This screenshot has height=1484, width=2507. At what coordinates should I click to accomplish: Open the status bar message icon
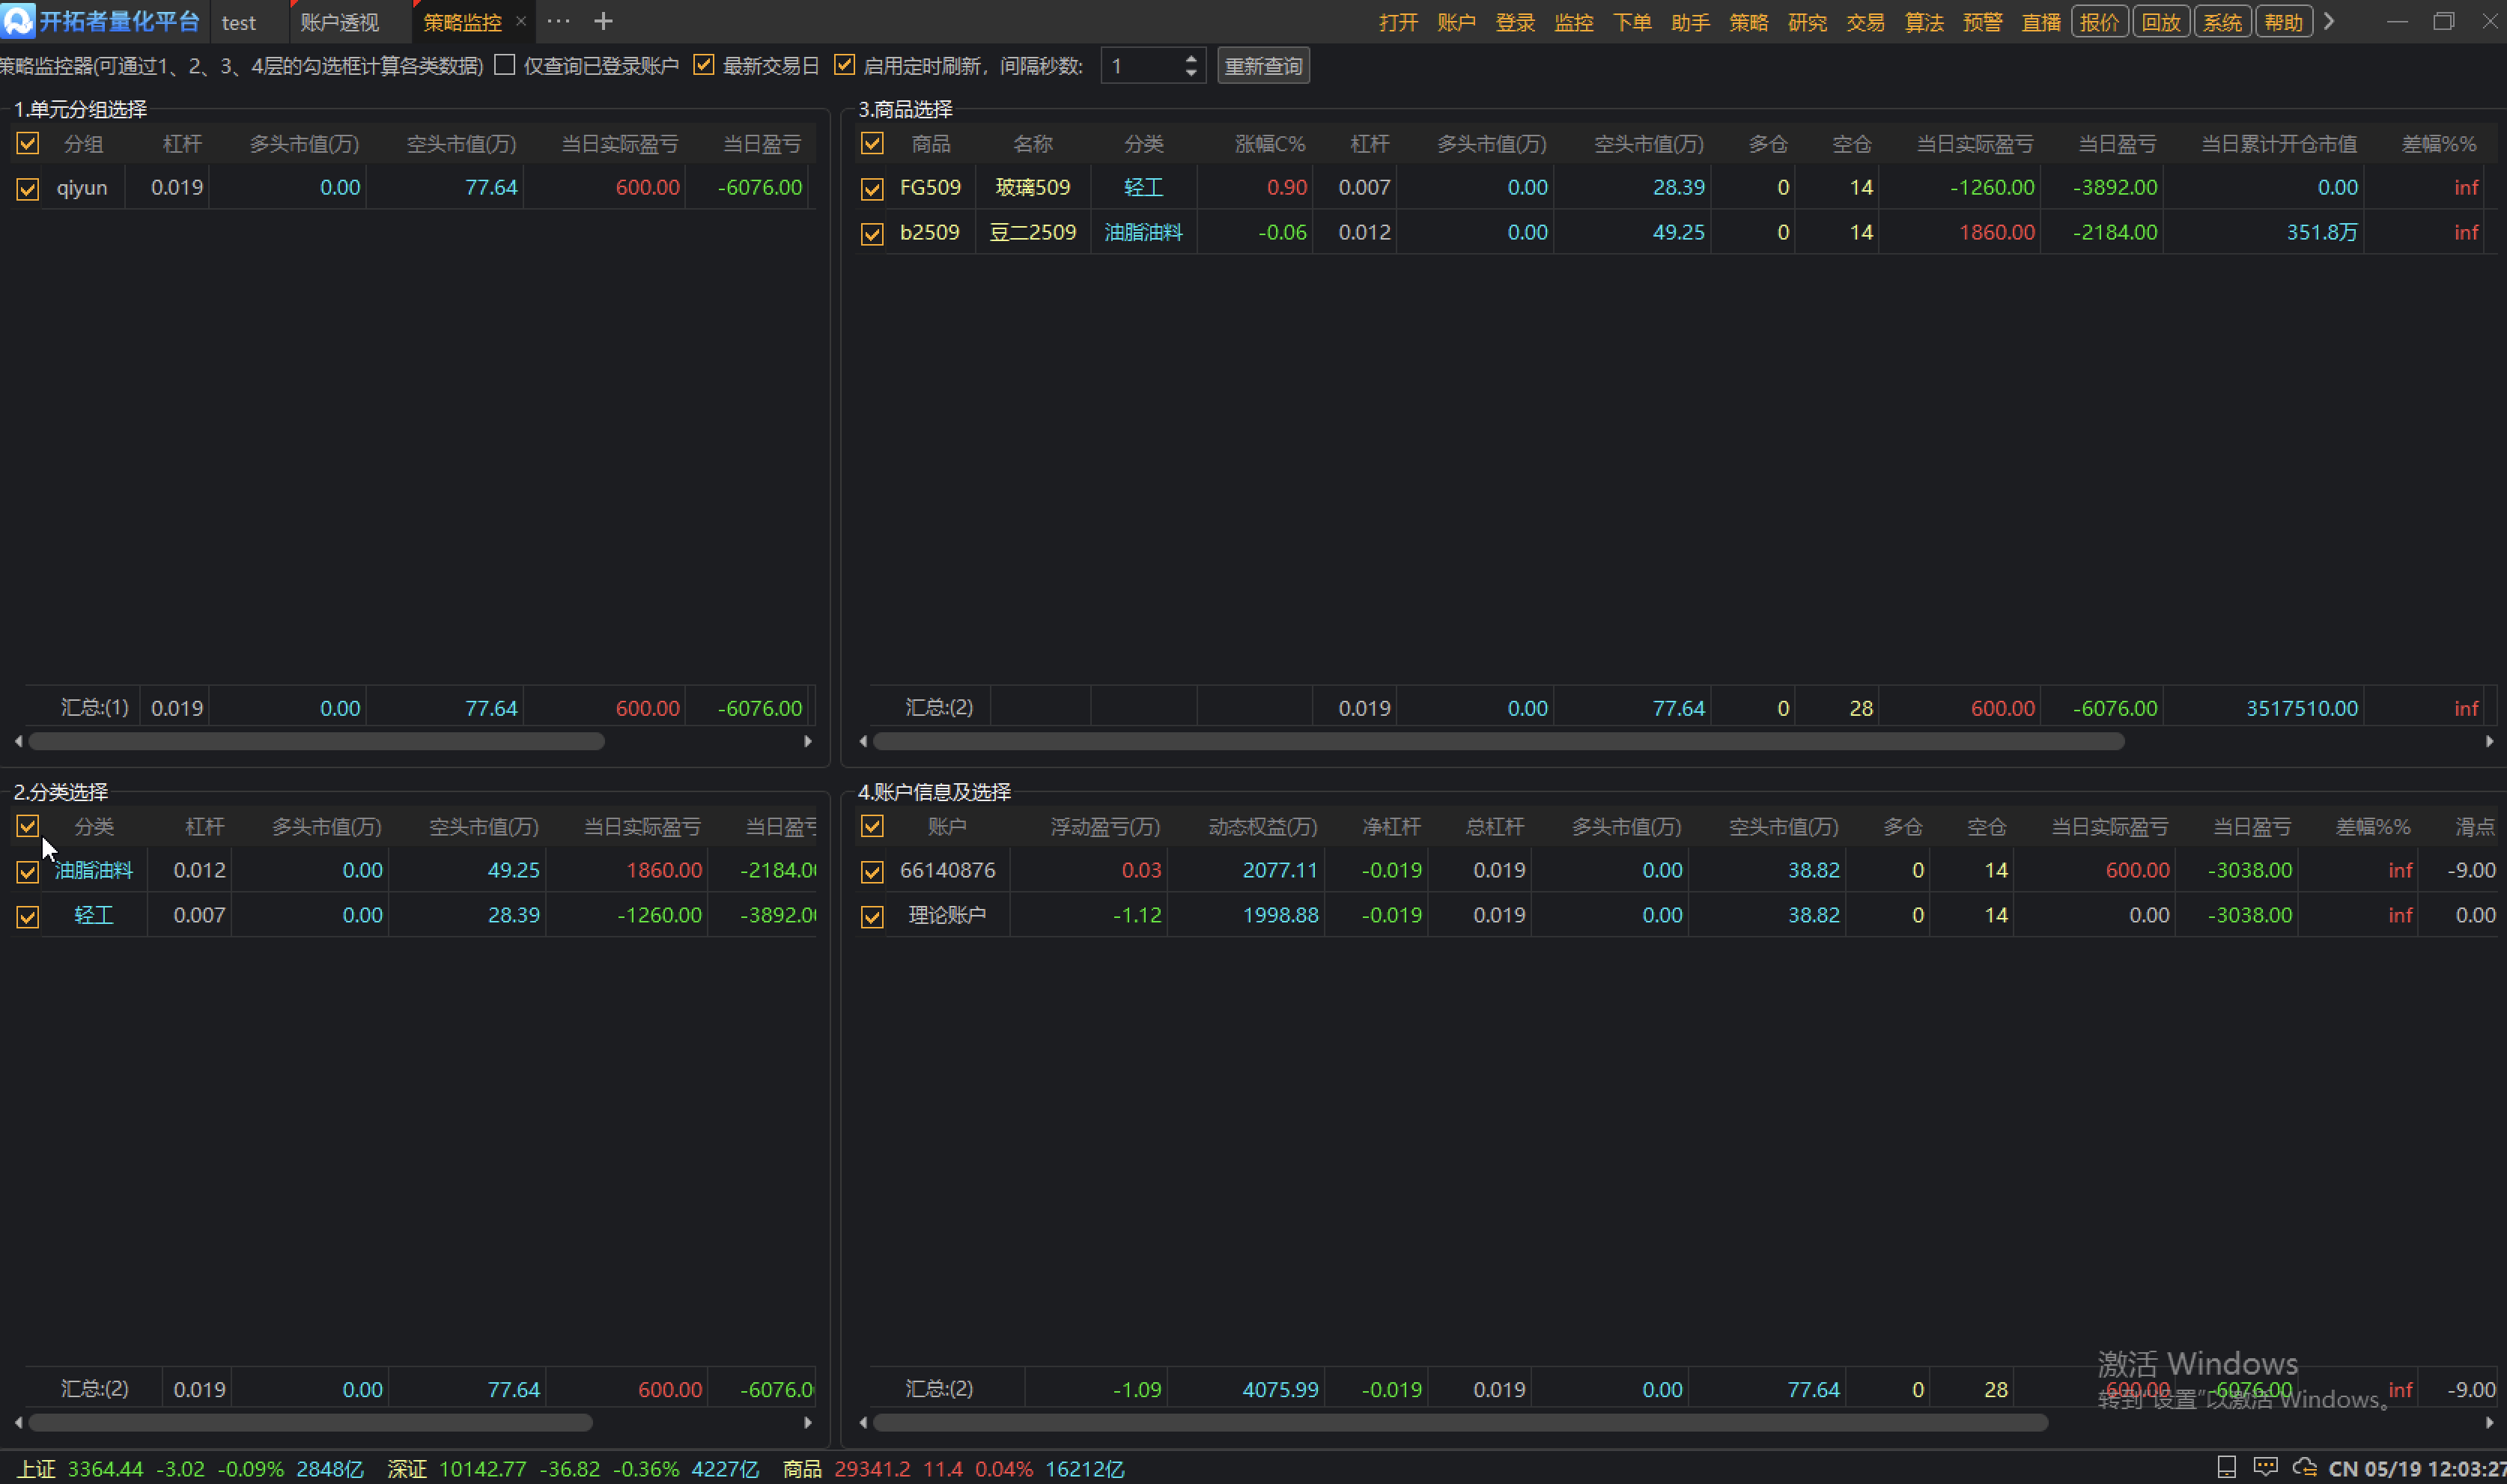2265,1467
